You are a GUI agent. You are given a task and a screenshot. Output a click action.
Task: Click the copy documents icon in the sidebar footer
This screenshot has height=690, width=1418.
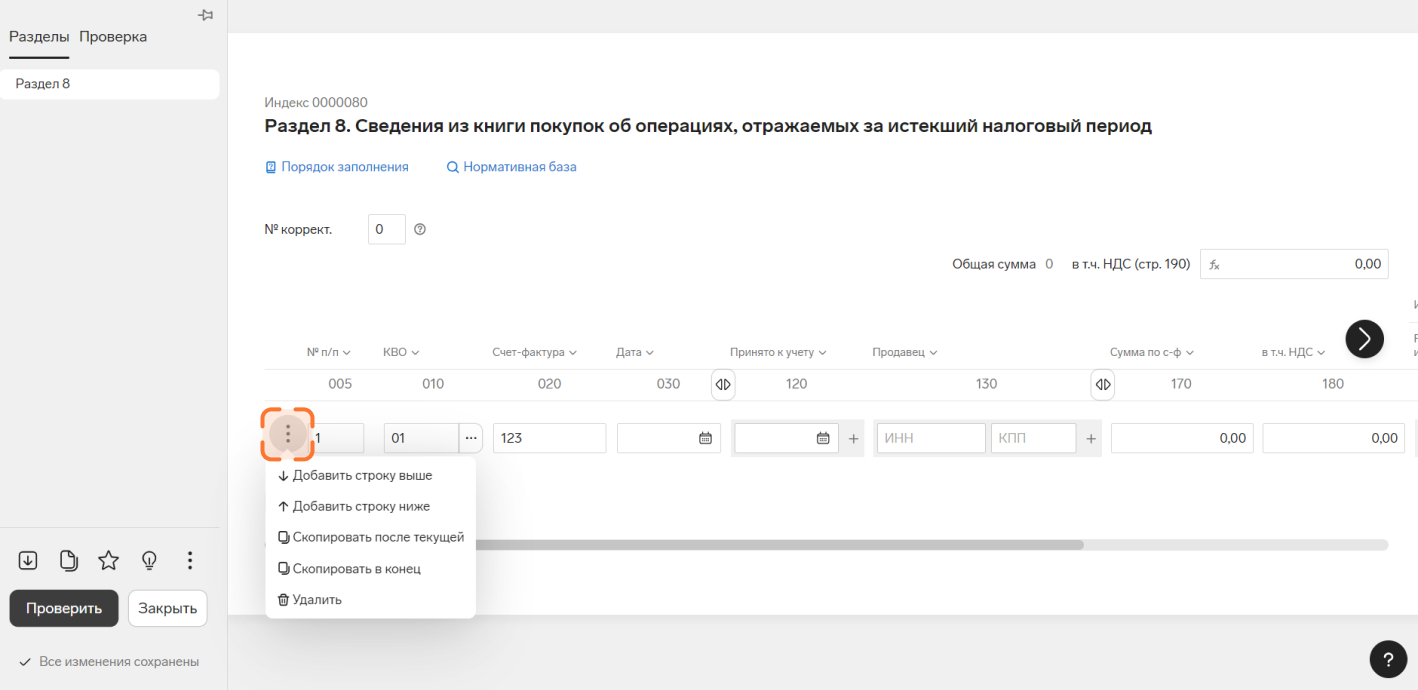click(x=69, y=560)
